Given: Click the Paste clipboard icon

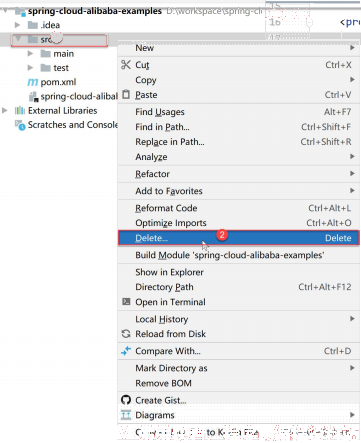Looking at the screenshot, I should pyautogui.click(x=126, y=95).
